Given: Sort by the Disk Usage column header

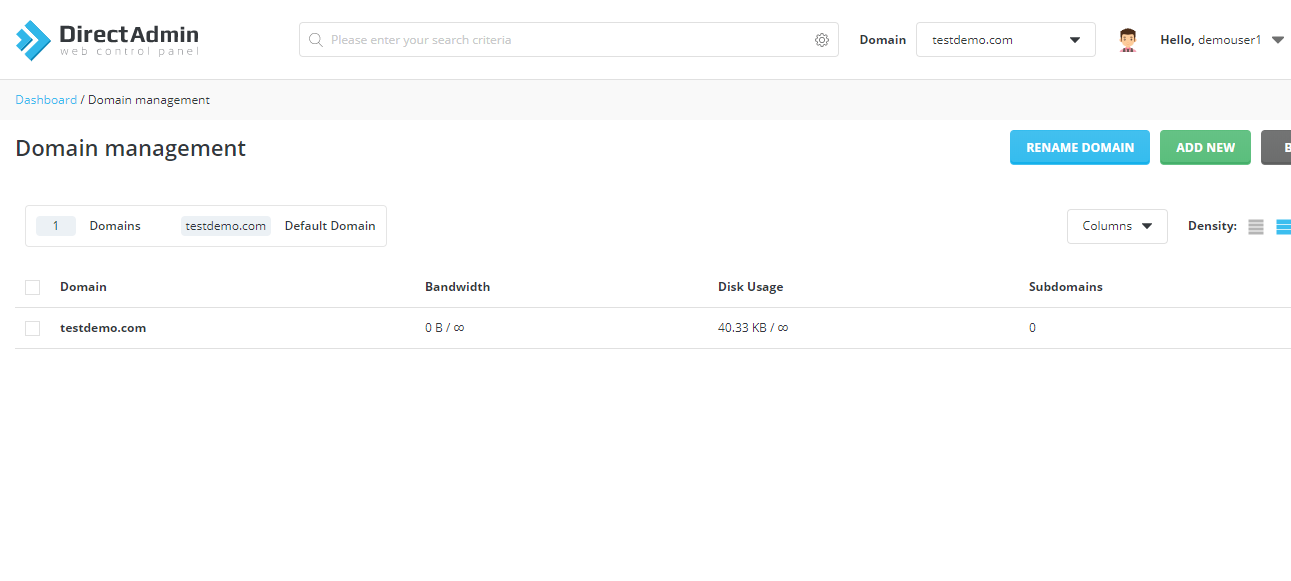Looking at the screenshot, I should 750,287.
